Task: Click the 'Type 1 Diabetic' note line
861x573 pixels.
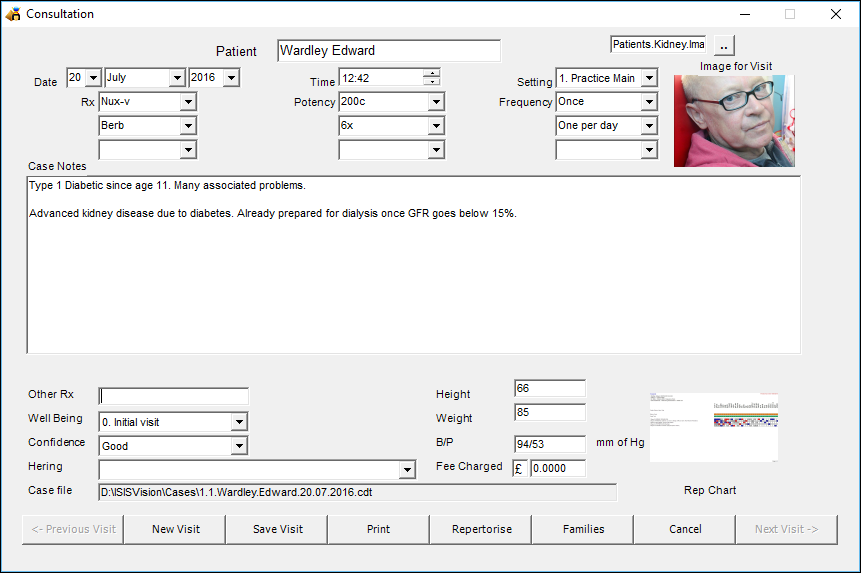Action: coord(167,186)
